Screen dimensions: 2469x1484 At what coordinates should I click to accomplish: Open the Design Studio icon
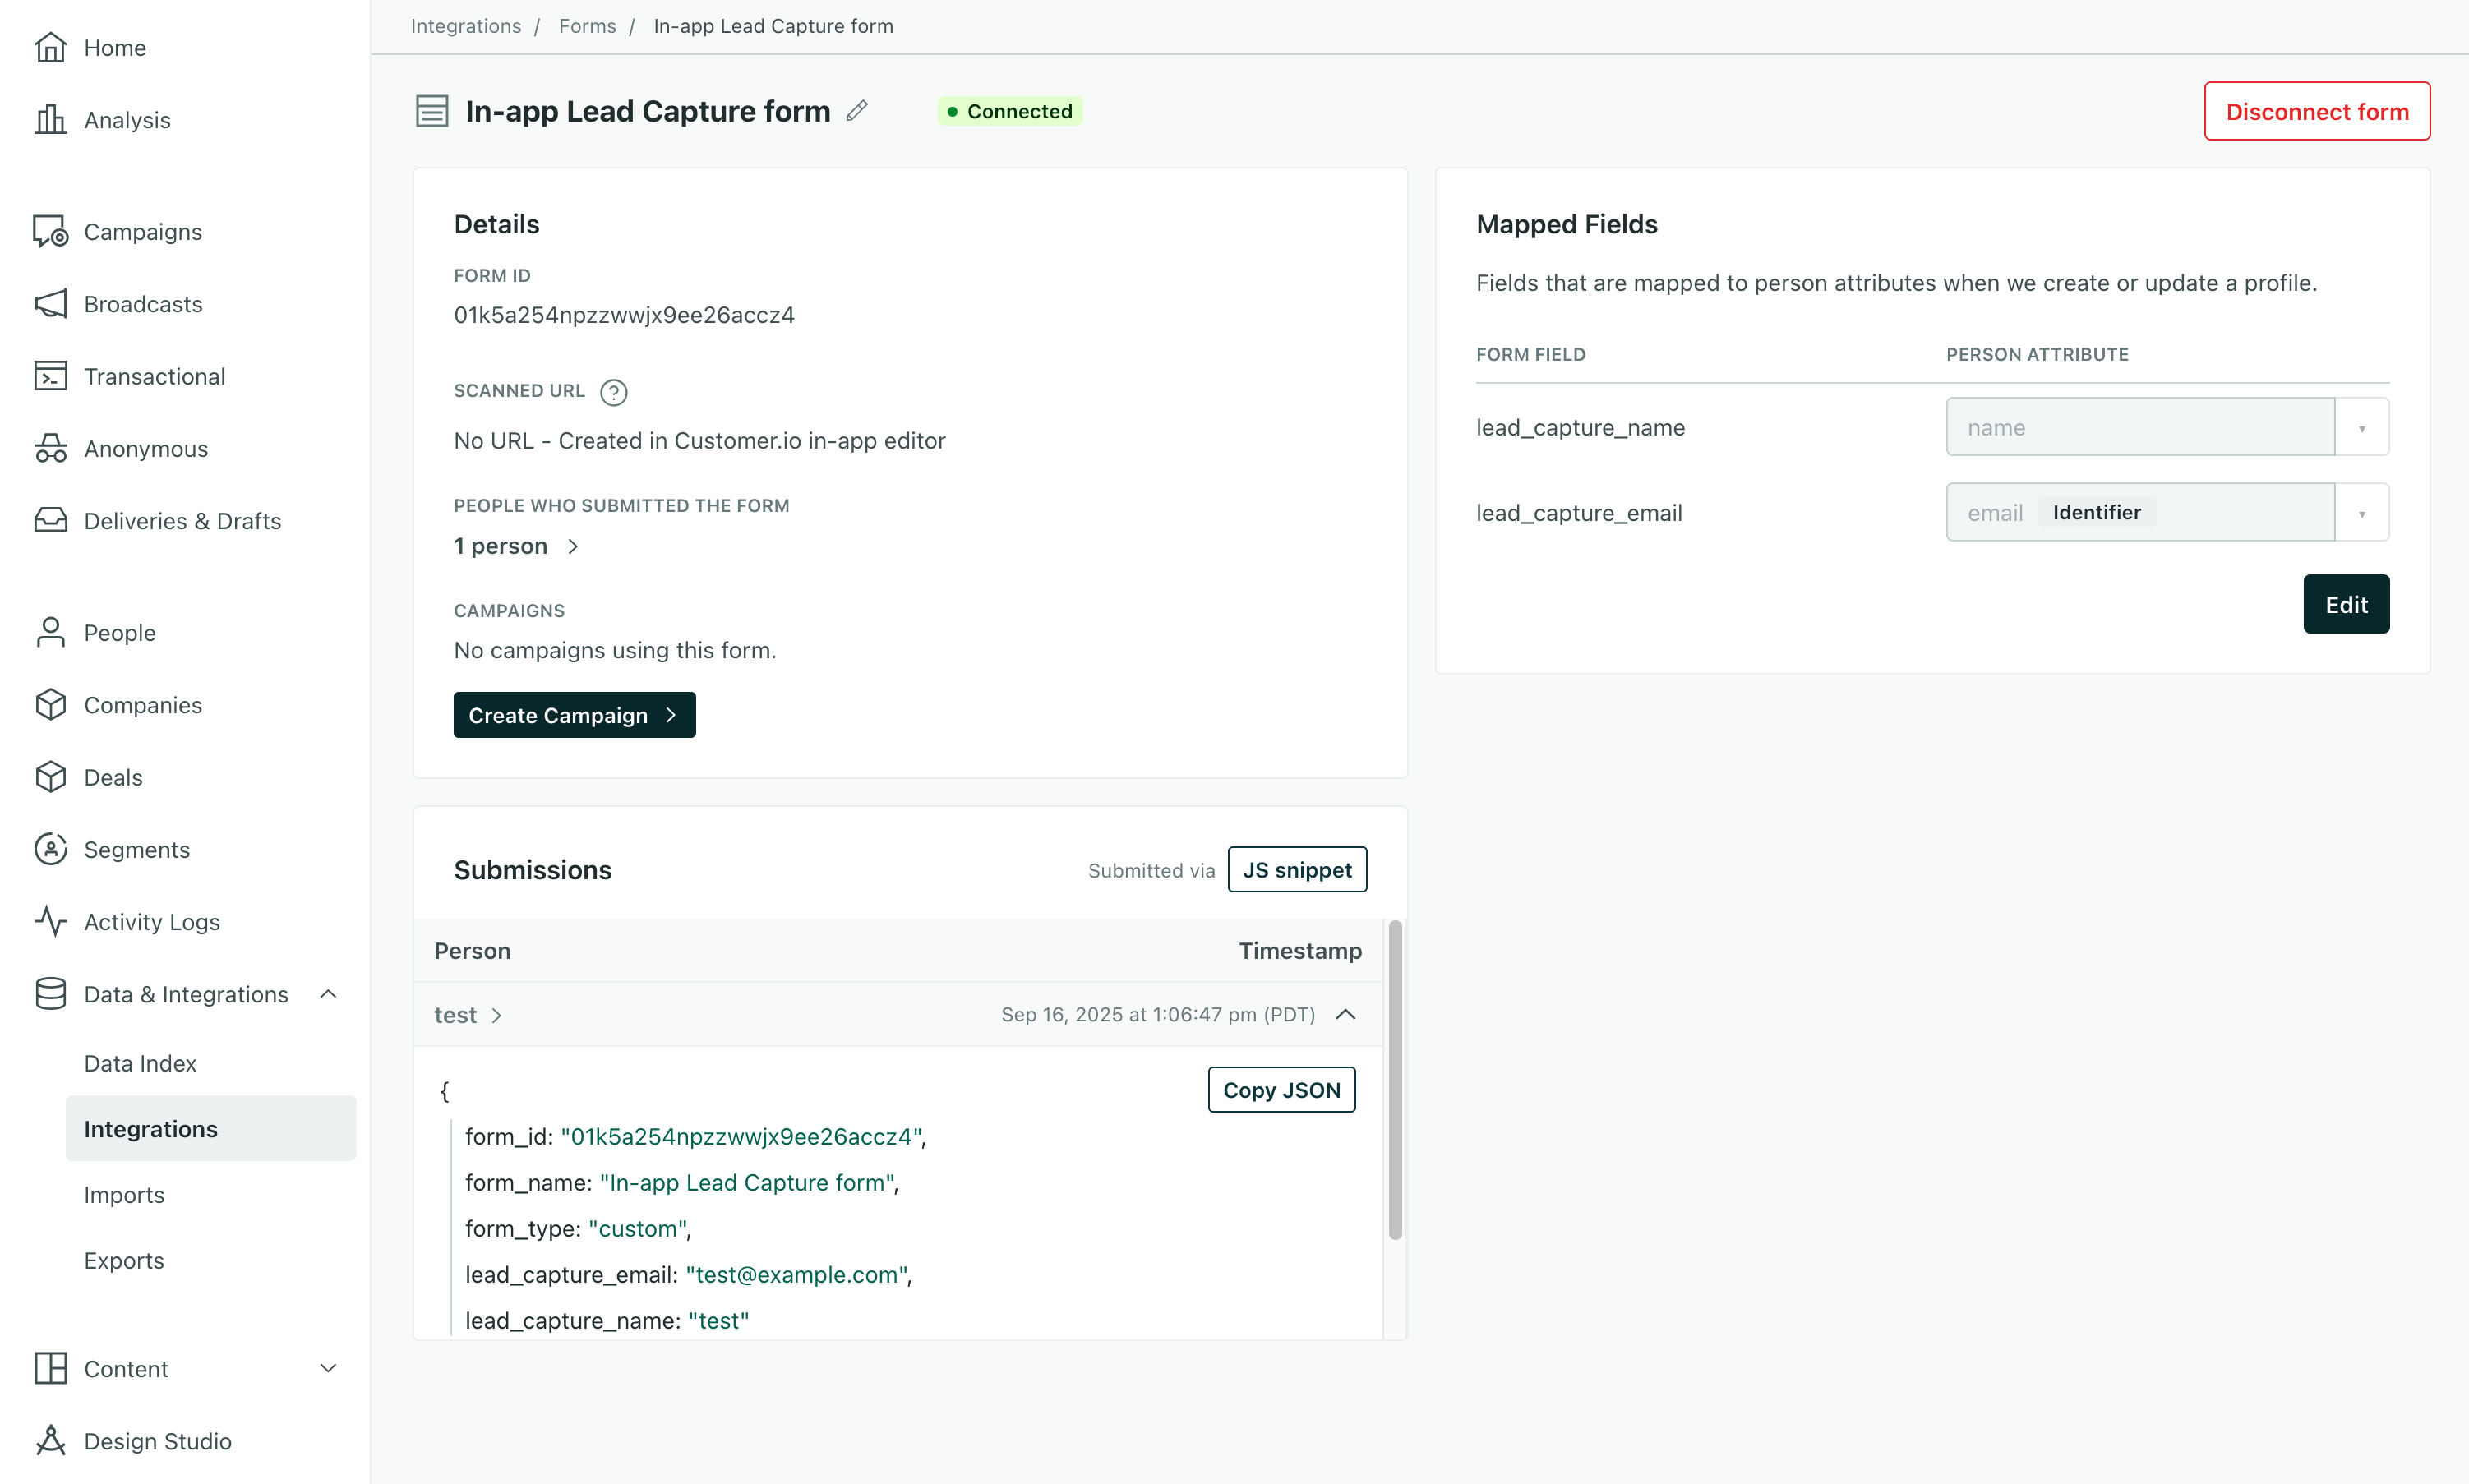click(51, 1441)
